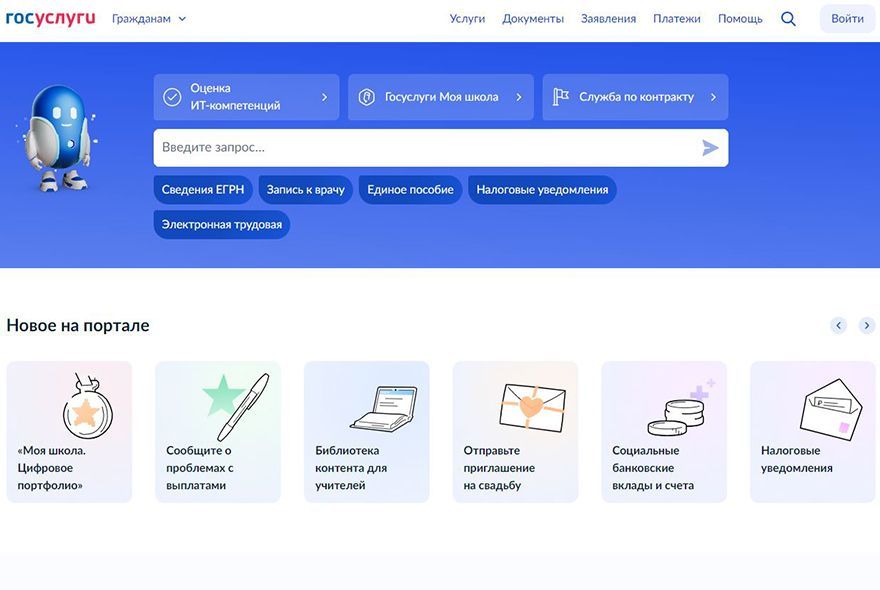Click the send arrow in the search bar
Screen dimensions: 880x590
[x=710, y=147]
